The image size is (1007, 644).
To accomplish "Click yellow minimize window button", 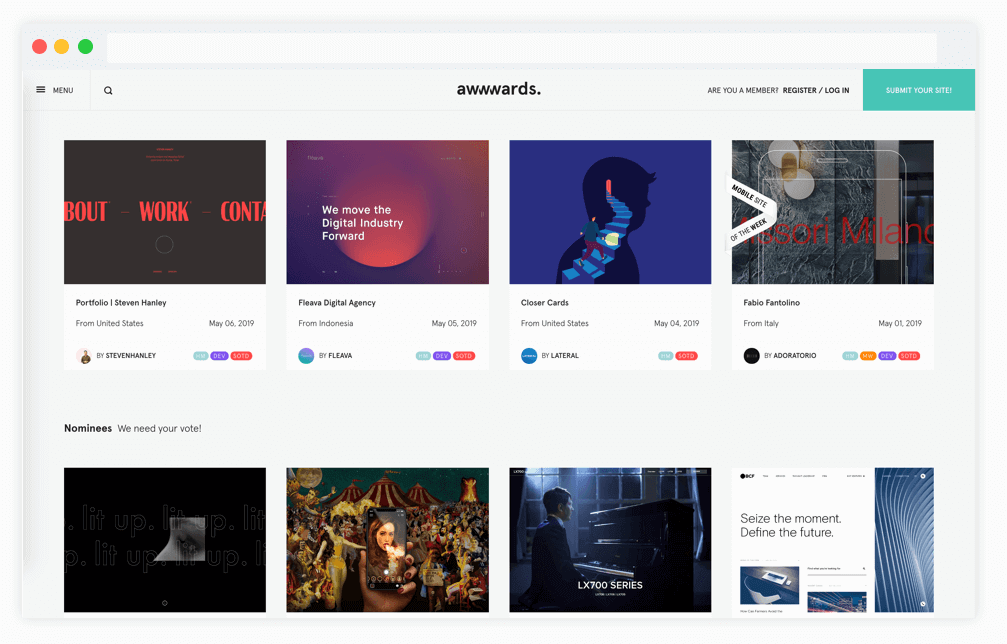I will click(62, 46).
